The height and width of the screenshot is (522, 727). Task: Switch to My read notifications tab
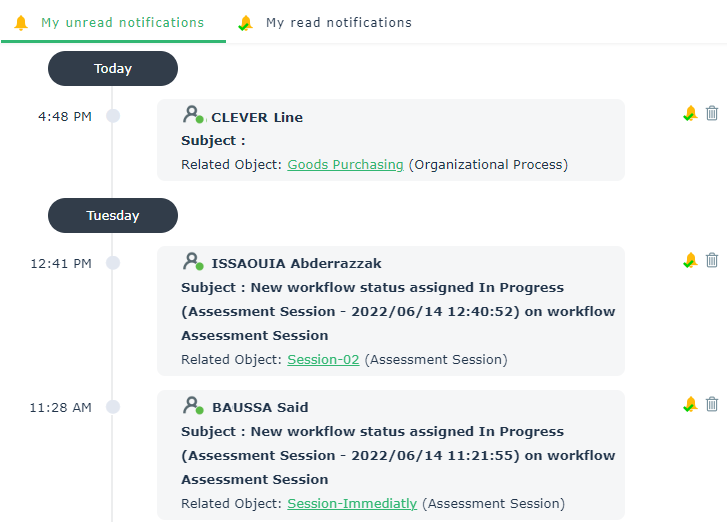pyautogui.click(x=326, y=22)
